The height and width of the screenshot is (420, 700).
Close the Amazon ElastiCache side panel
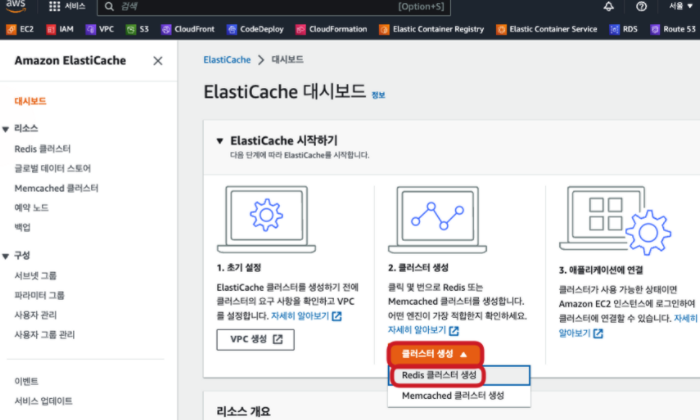158,61
